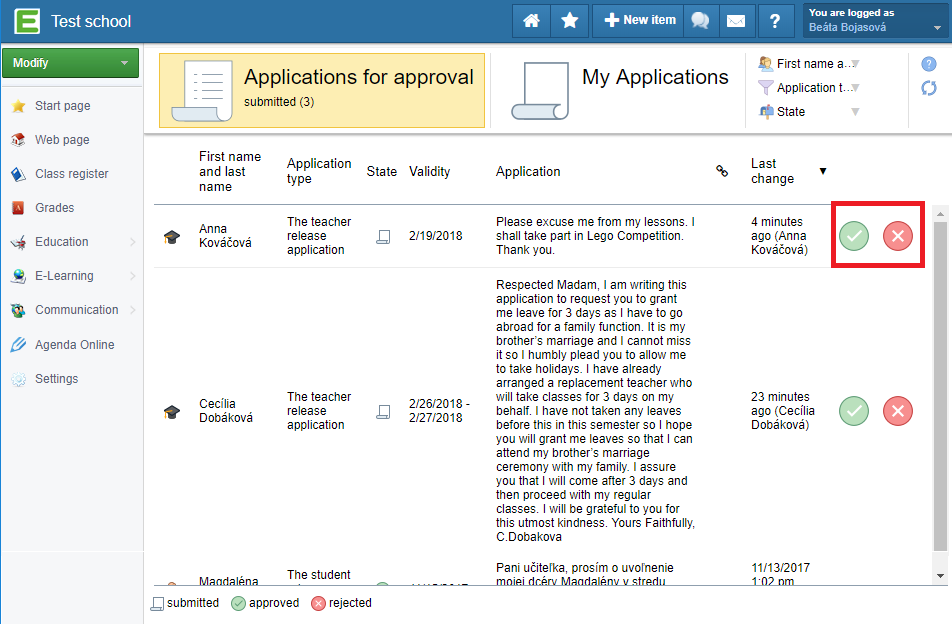Click the graduation cap icon for Cecília Dobáková
The width and height of the screenshot is (952, 624).
coord(172,412)
